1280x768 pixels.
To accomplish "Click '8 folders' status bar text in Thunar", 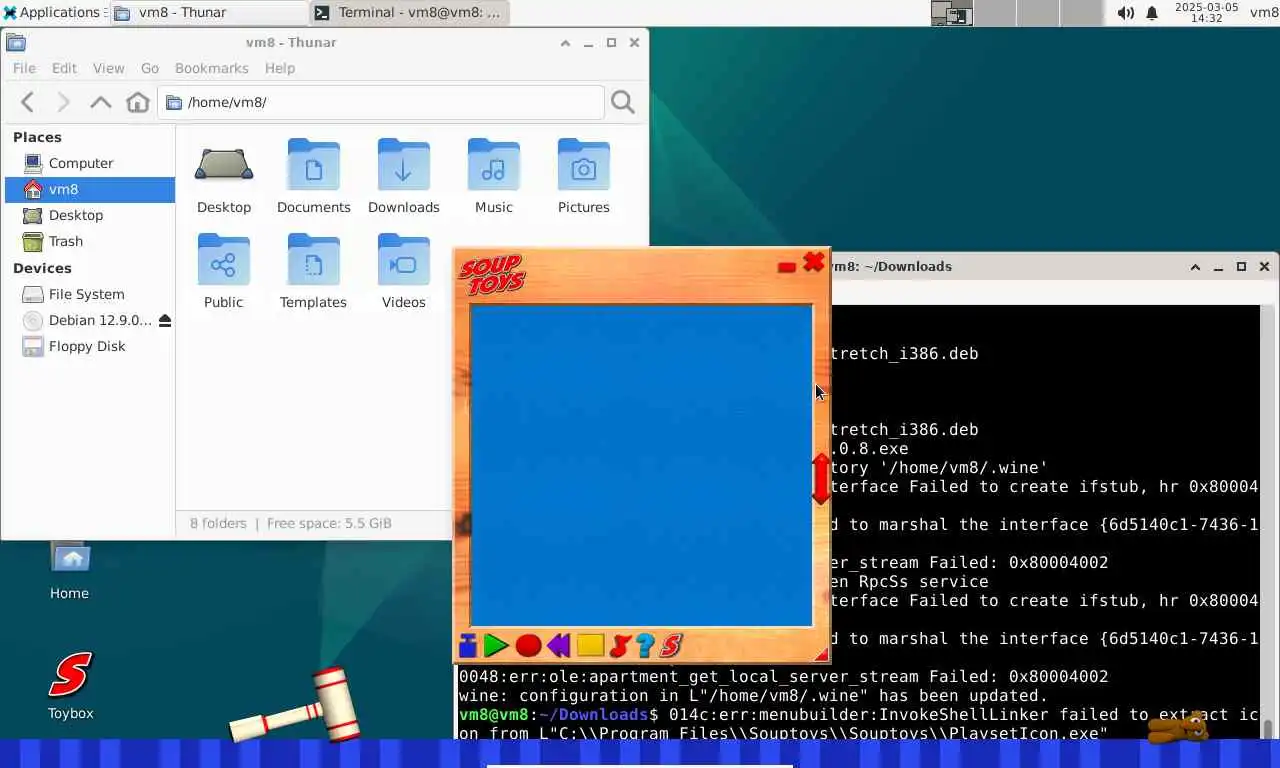I will pyautogui.click(x=218, y=523).
